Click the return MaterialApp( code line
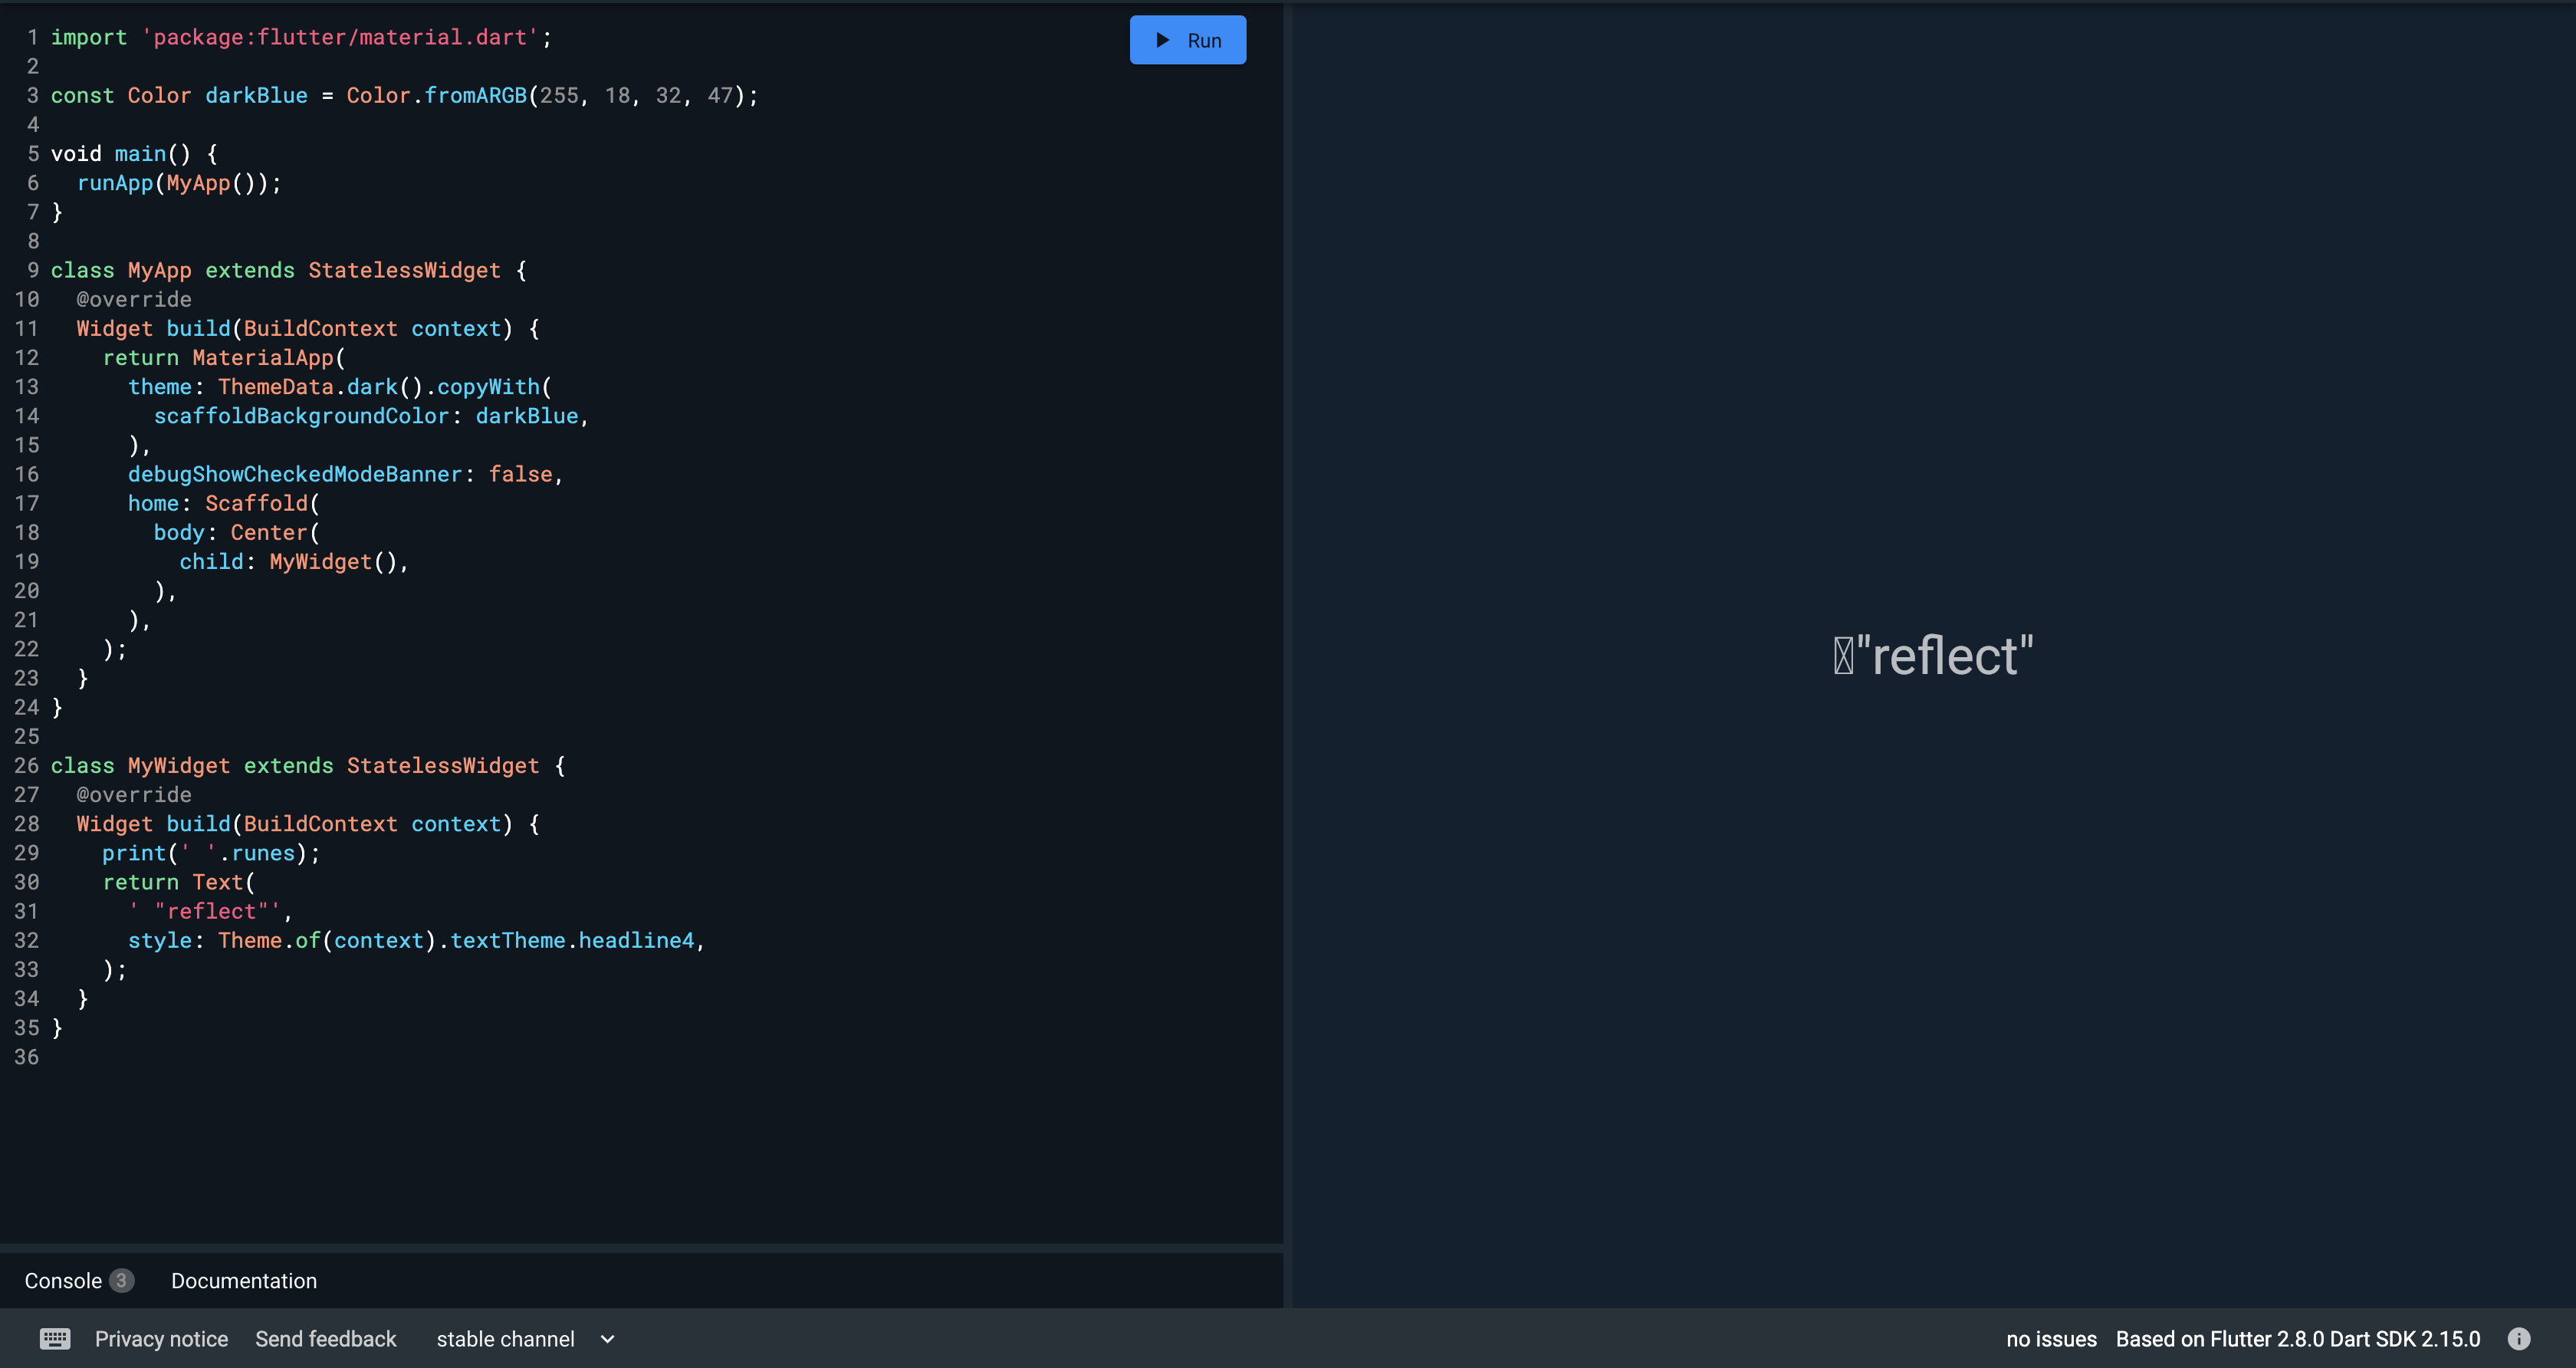 coord(224,358)
